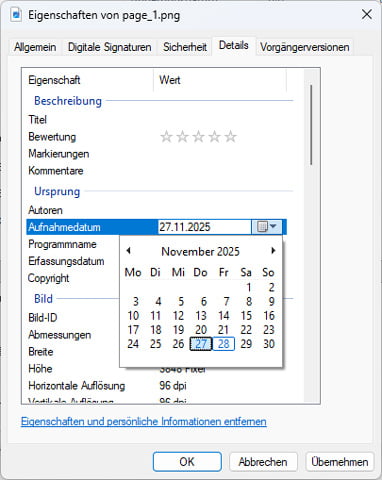Select day 23 in the calendar

(269, 330)
